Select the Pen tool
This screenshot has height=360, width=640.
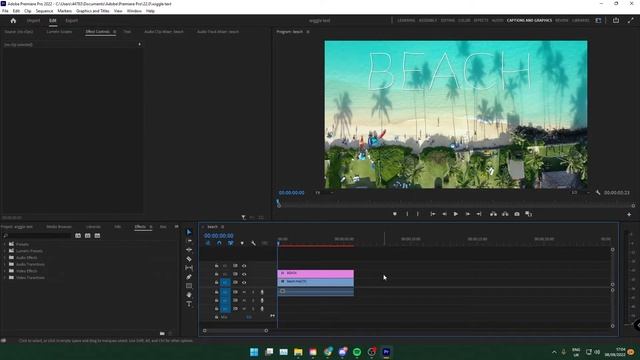(x=189, y=277)
